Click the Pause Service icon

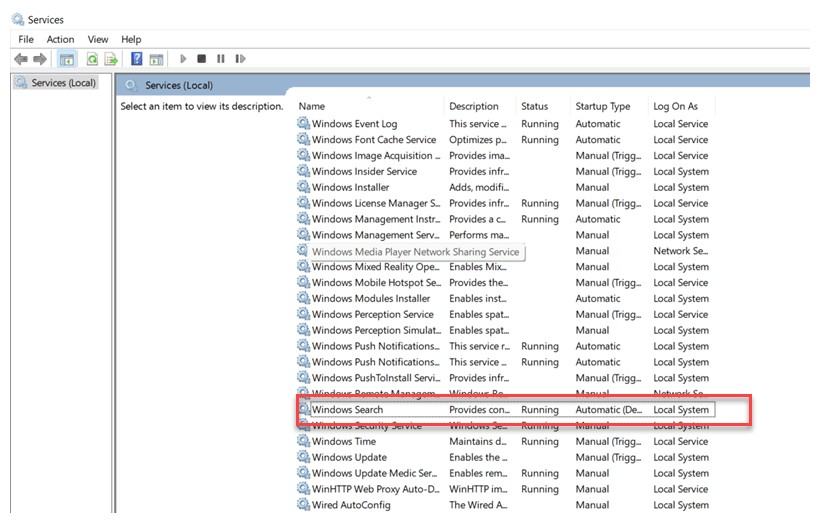tap(221, 59)
